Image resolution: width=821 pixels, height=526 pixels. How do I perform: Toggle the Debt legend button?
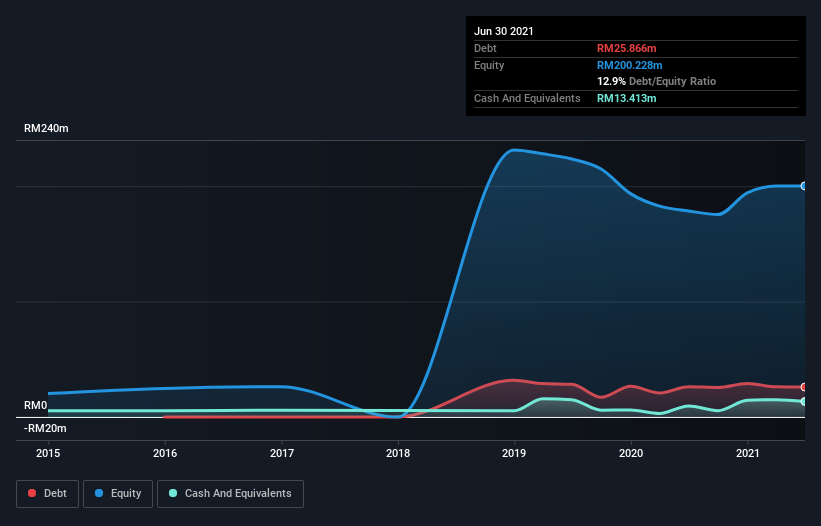click(x=47, y=494)
